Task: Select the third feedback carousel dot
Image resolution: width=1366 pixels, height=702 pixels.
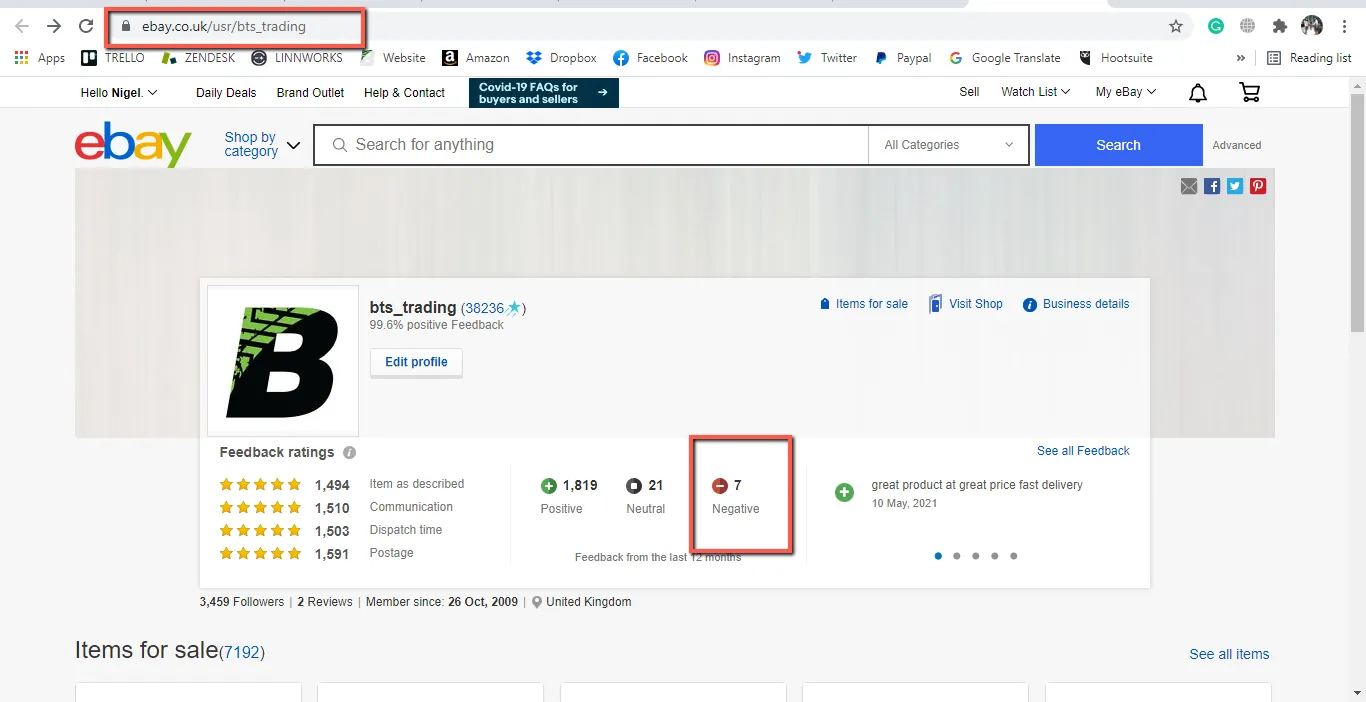Action: [x=976, y=556]
